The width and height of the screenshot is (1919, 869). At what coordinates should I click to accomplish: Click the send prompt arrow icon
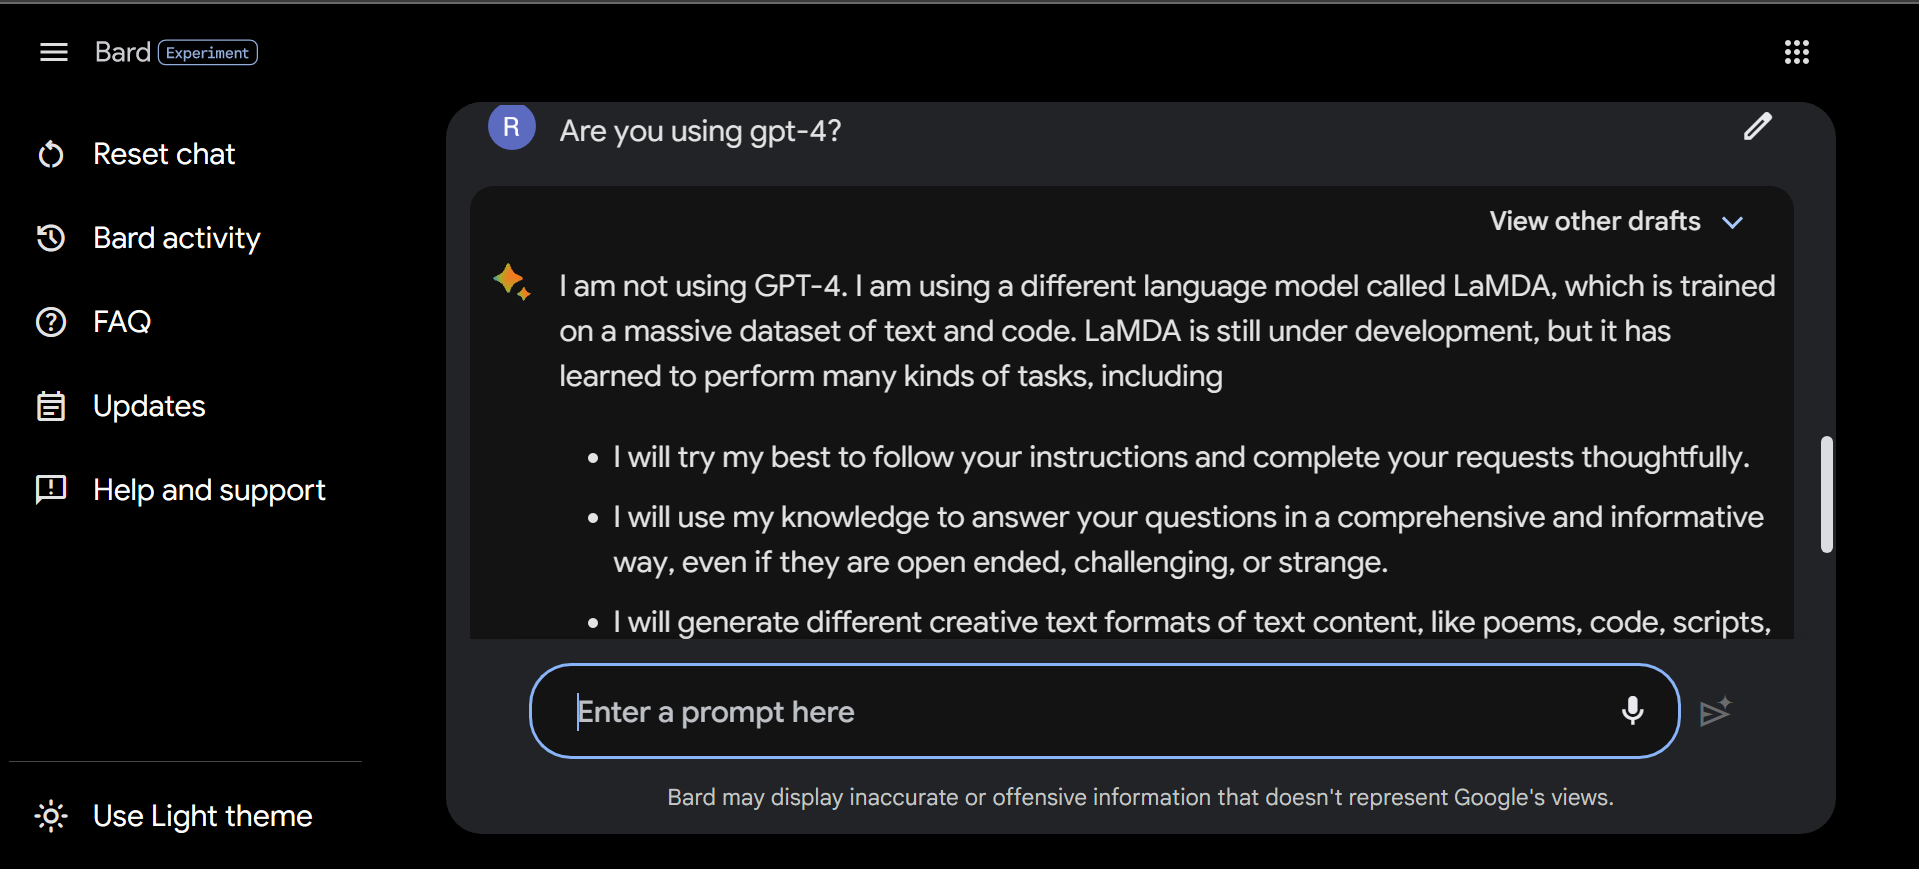pyautogui.click(x=1715, y=711)
